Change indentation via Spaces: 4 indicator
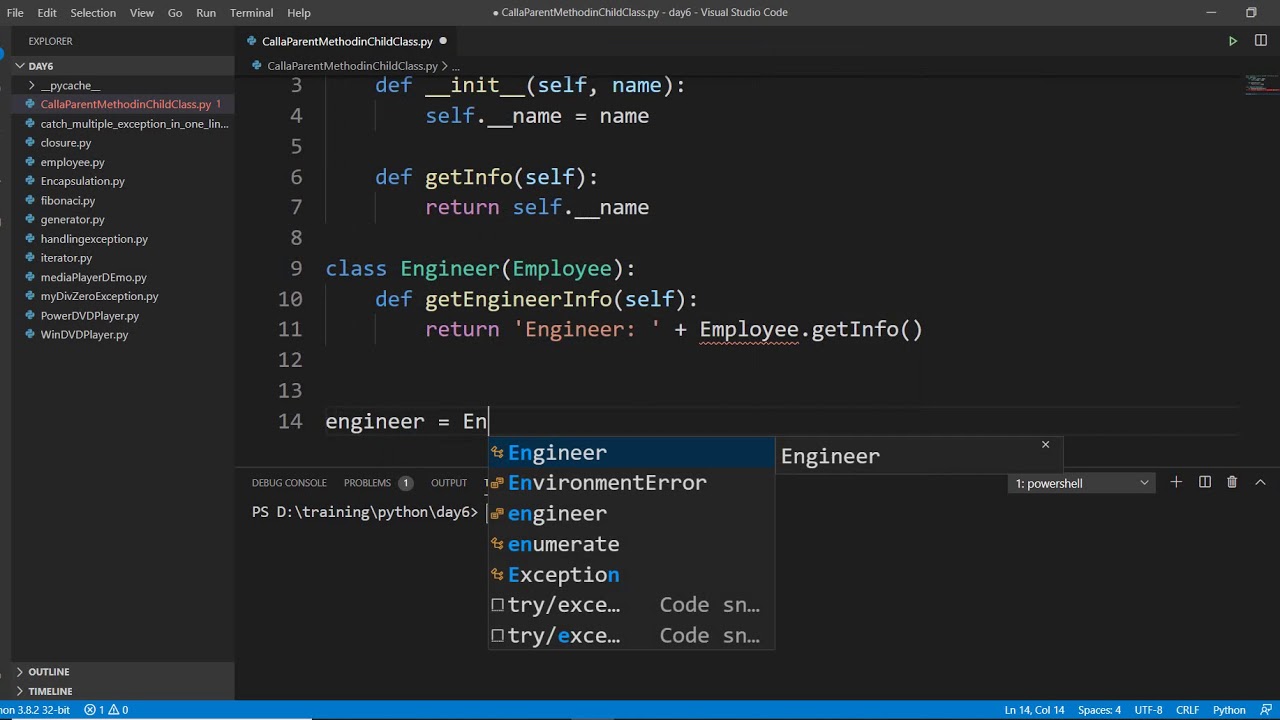The width and height of the screenshot is (1280, 720). [1099, 710]
